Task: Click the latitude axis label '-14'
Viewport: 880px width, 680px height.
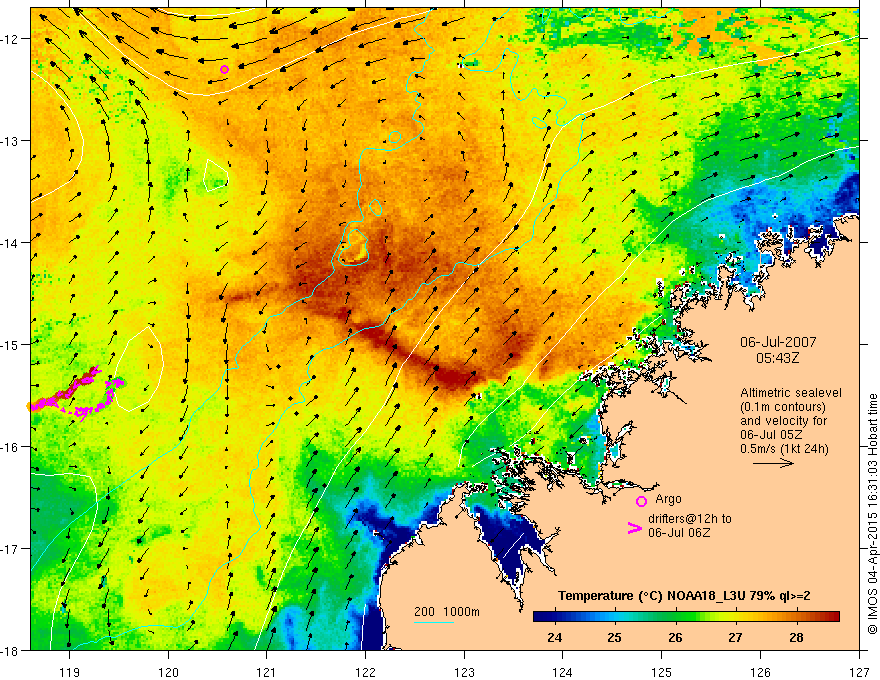Action: click(11, 242)
